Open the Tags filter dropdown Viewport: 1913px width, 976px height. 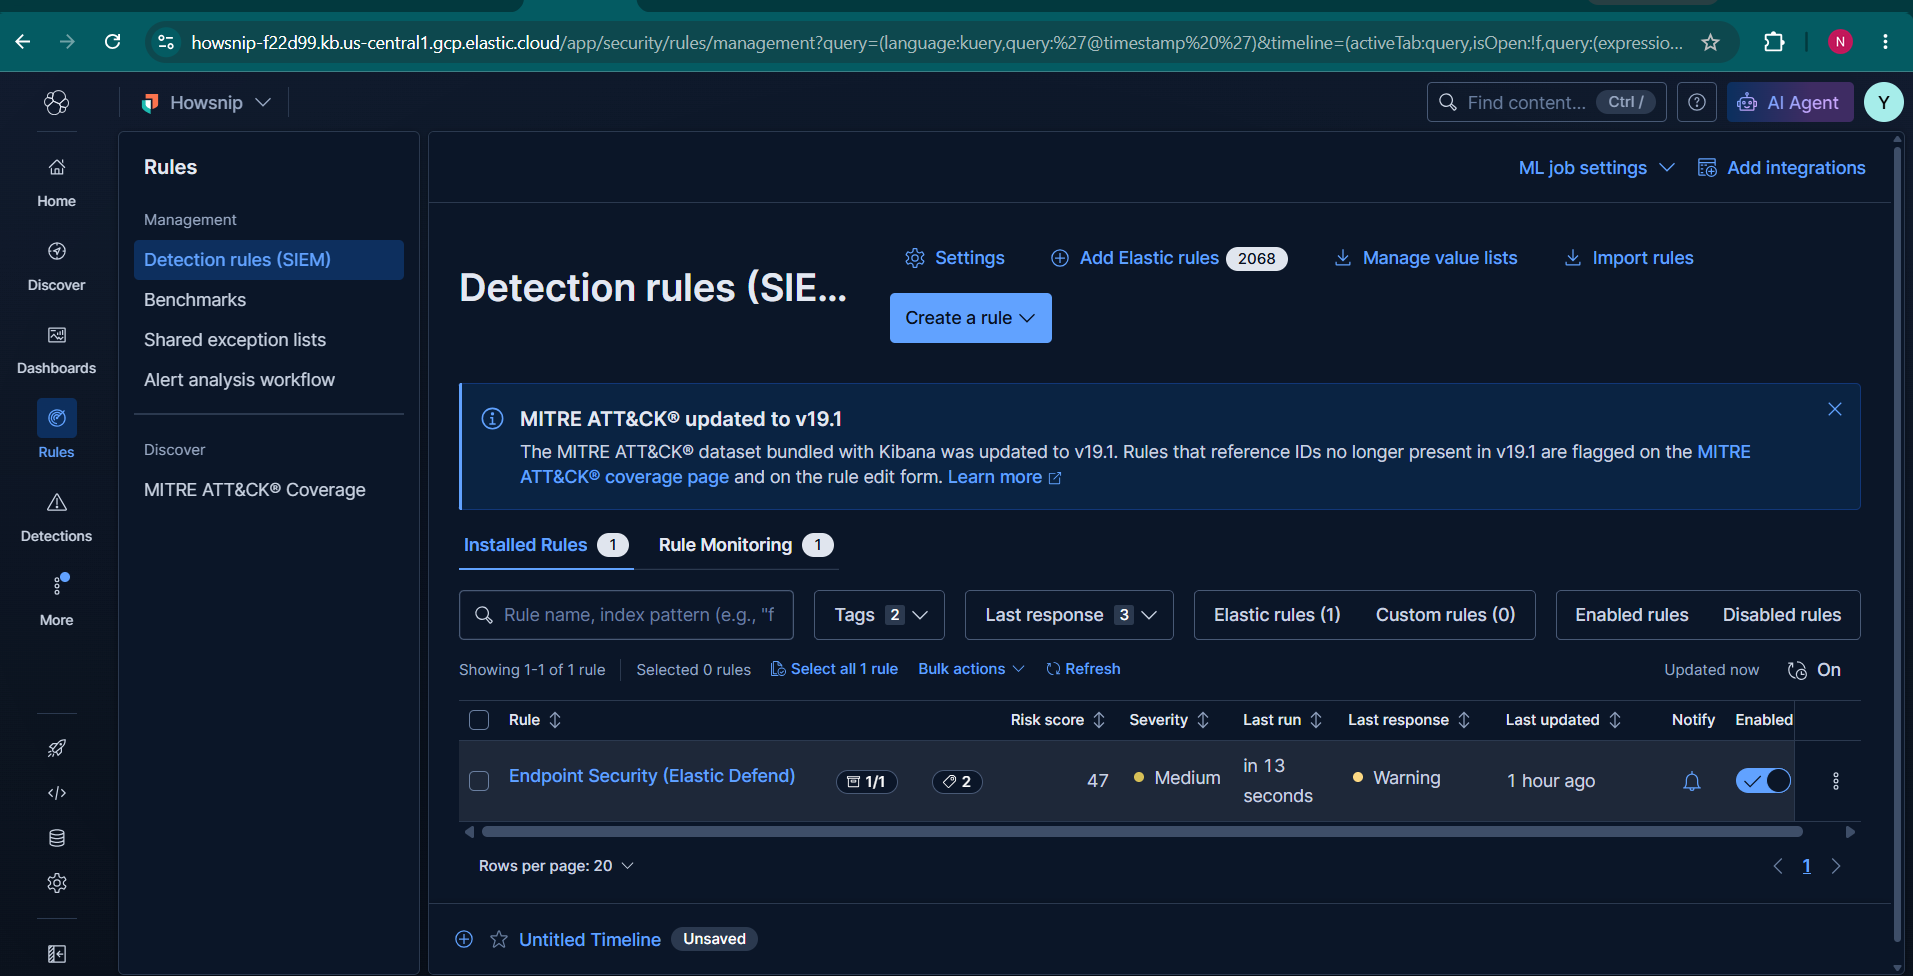pos(880,615)
